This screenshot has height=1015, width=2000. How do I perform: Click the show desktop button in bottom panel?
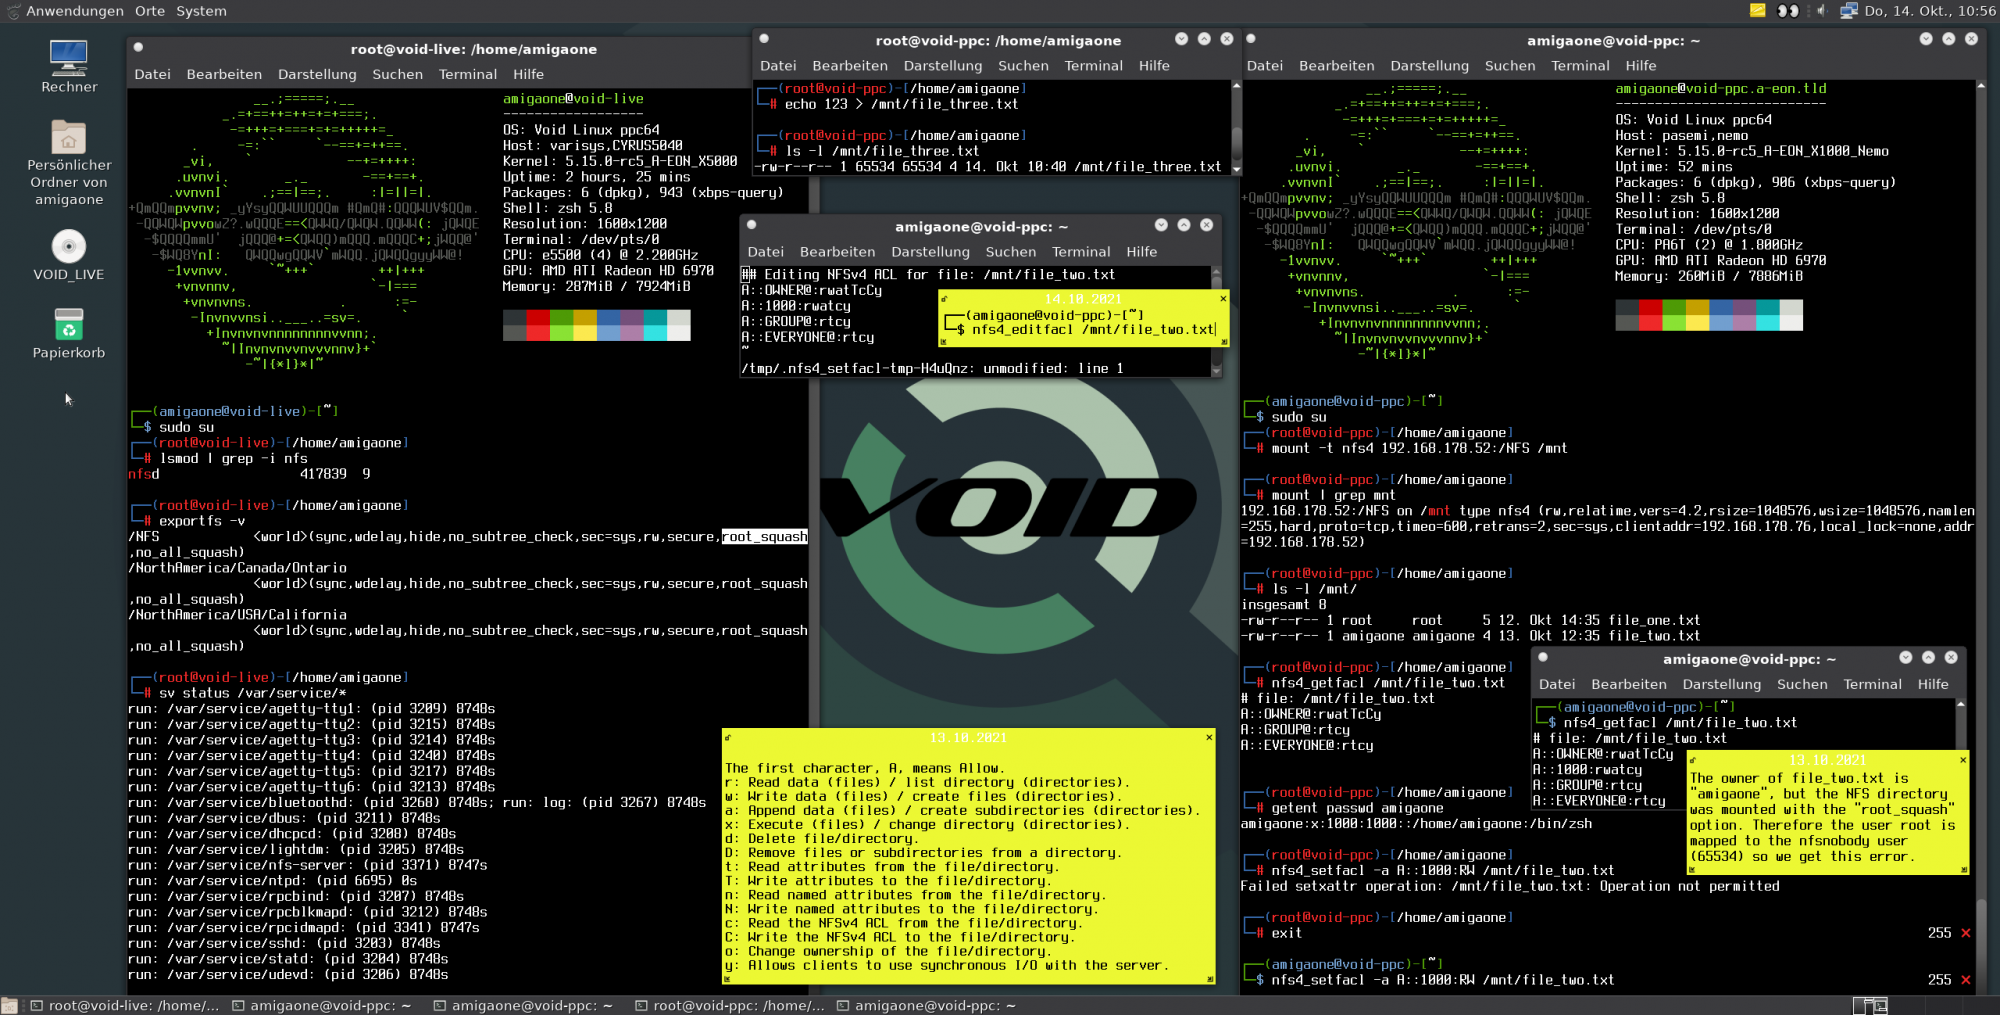(x=10, y=1005)
